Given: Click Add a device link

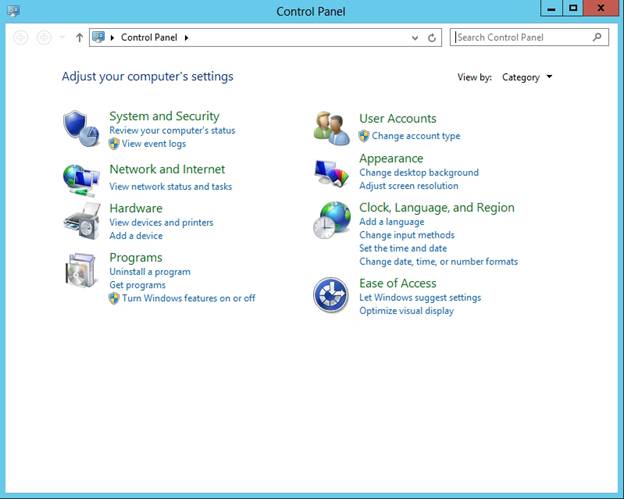Looking at the screenshot, I should [x=136, y=236].
